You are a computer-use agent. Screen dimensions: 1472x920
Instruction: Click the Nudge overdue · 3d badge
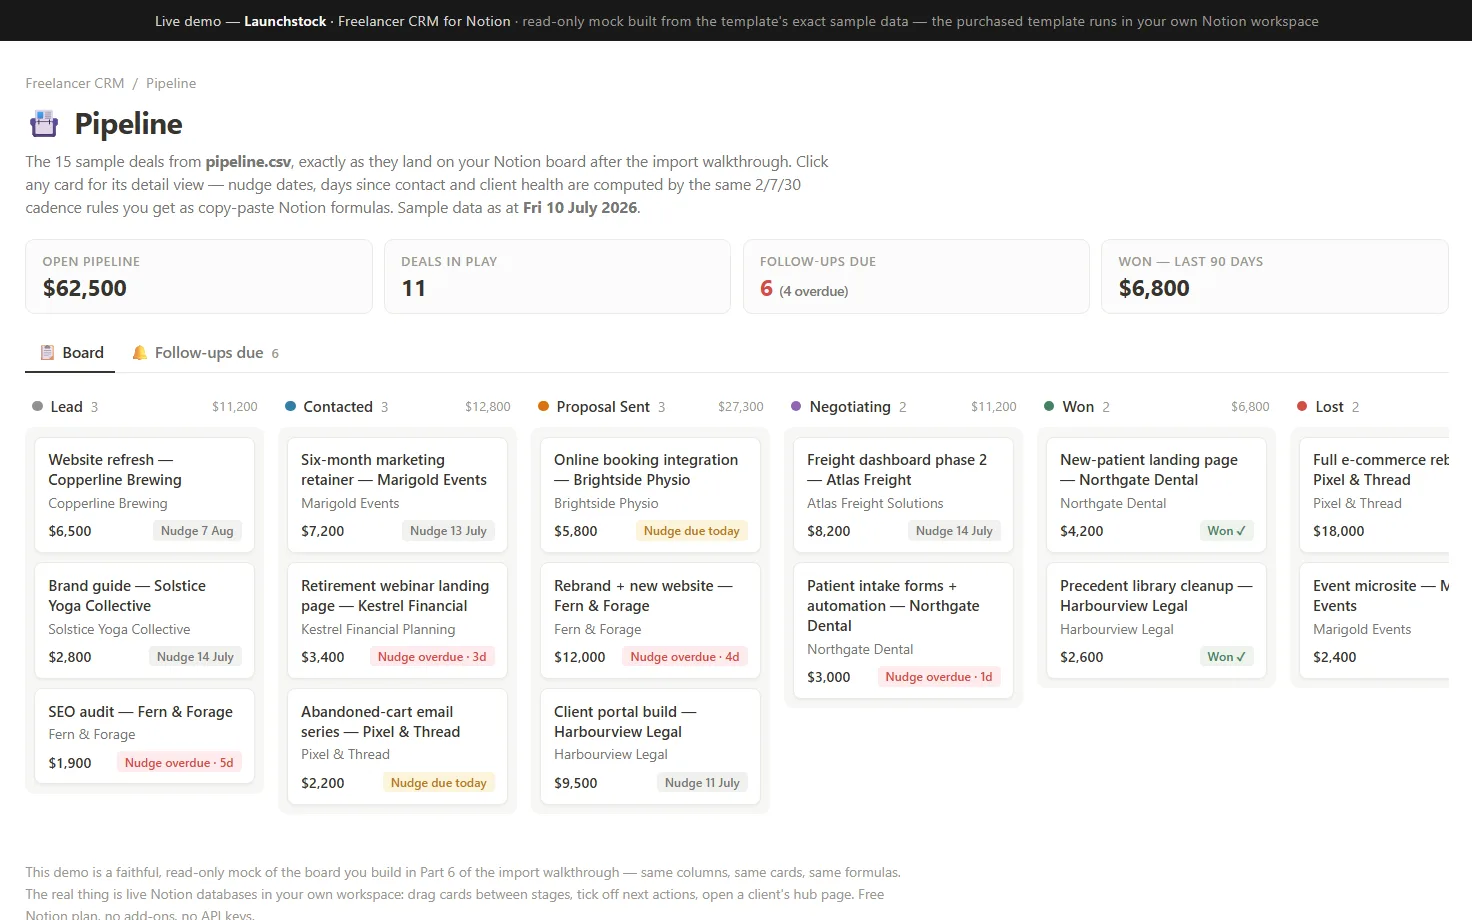[x=432, y=657]
